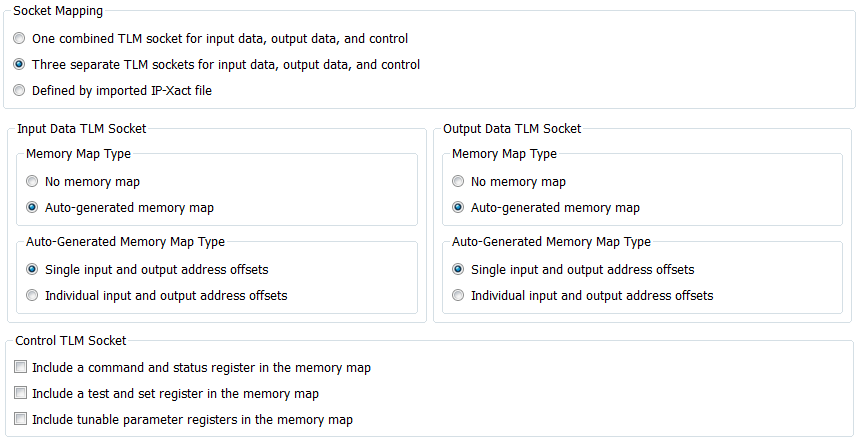Select Defined by imported IP-Xact file

[x=20, y=91]
